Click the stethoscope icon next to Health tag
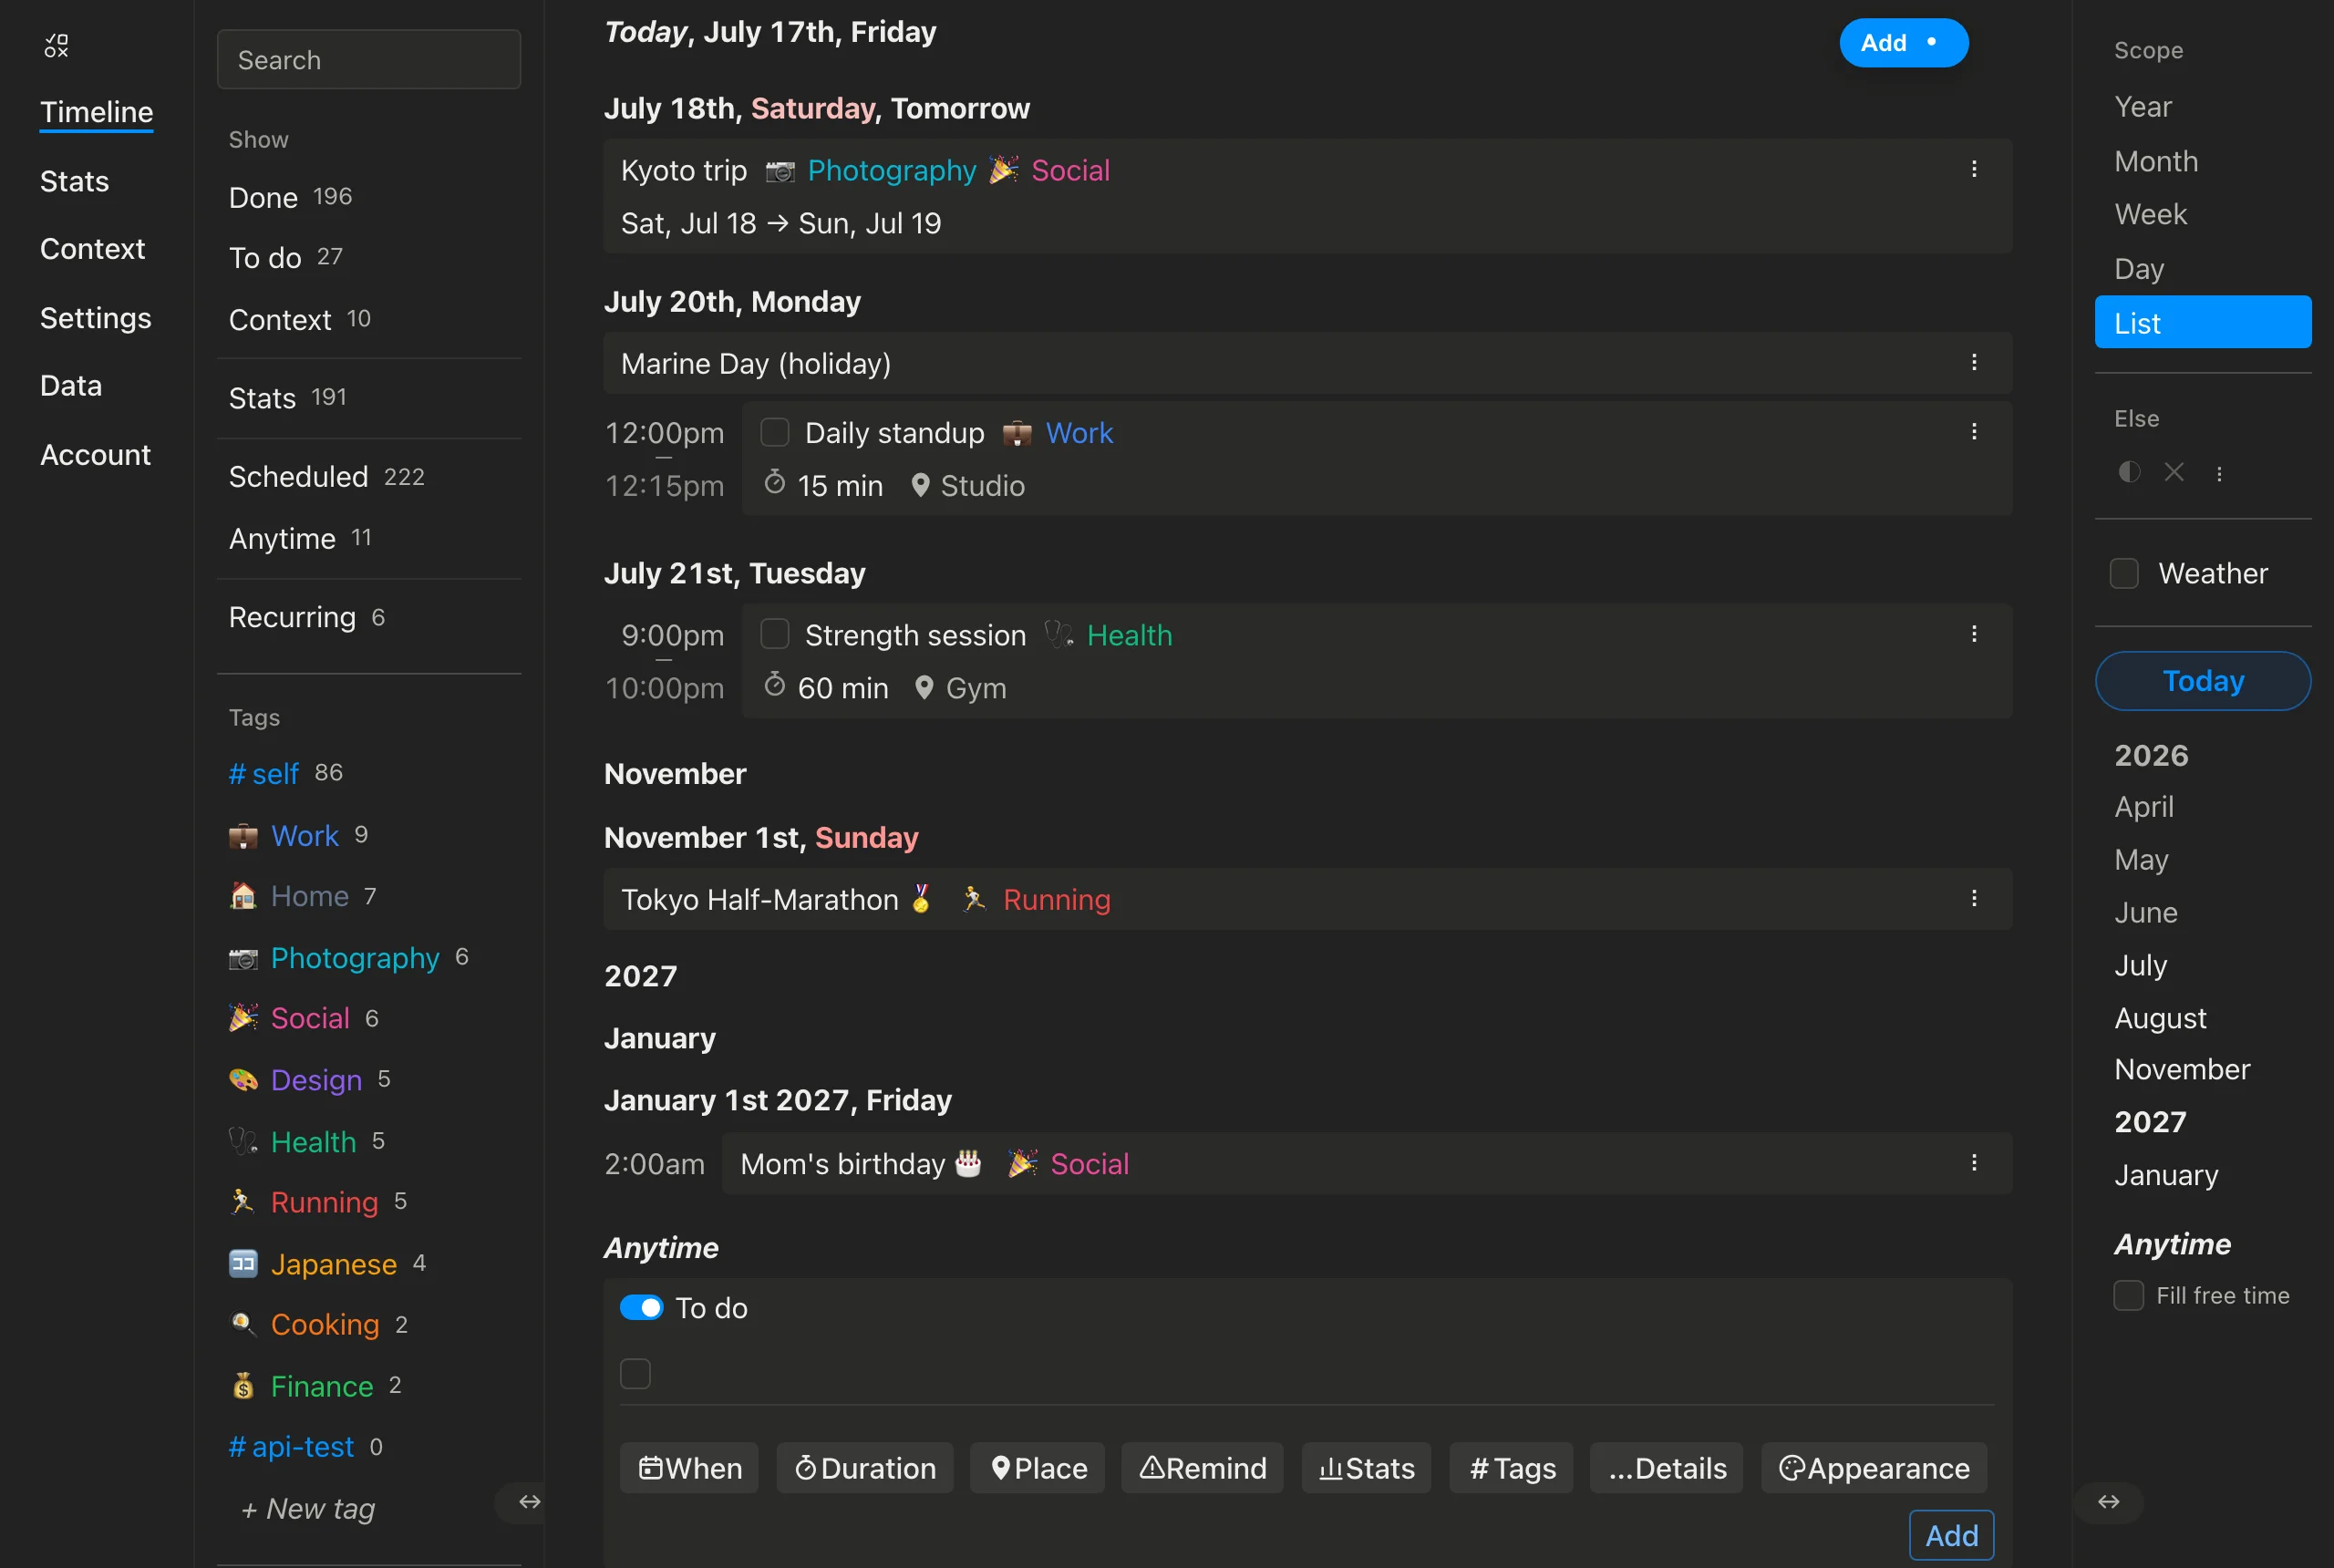The height and width of the screenshot is (1568, 2334). tap(243, 1141)
